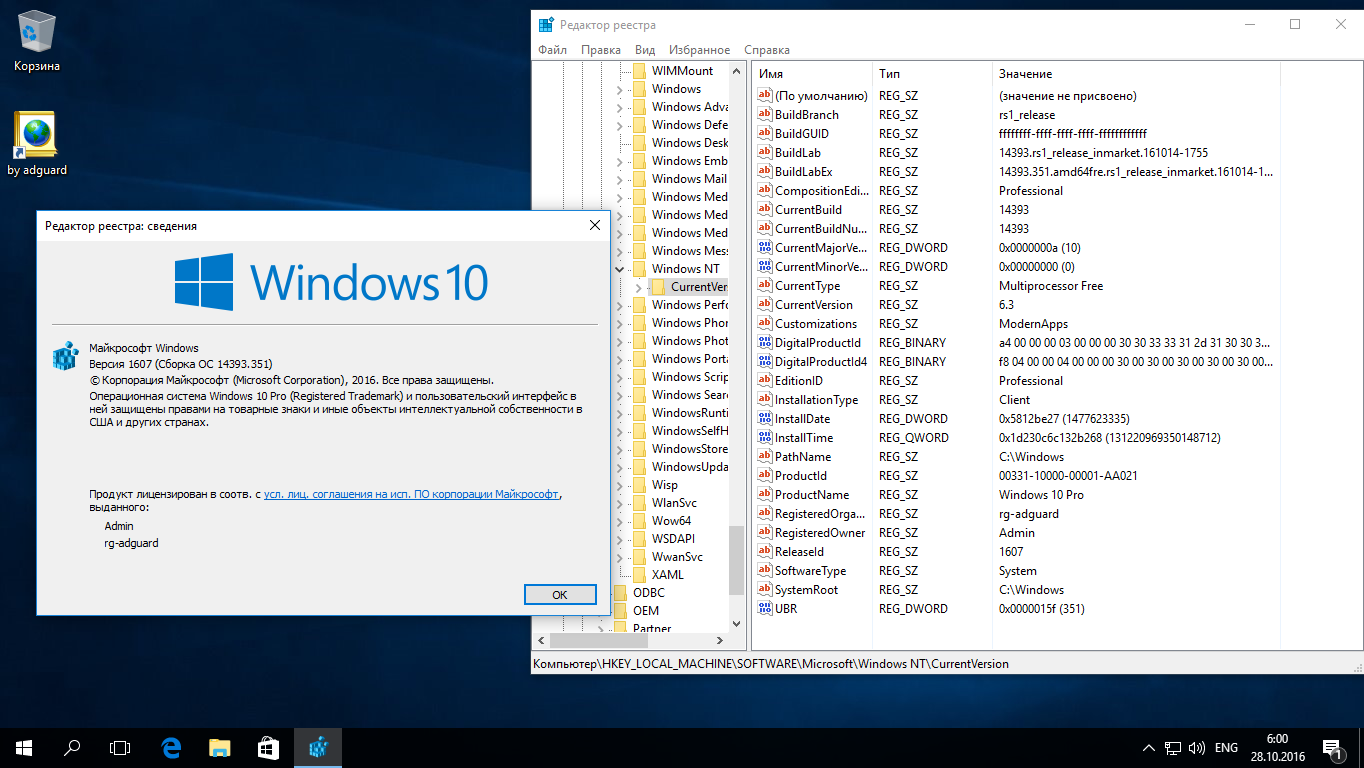The image size is (1364, 768).
Task: Click DWORD icon beside InstallDate
Action: [x=766, y=419]
